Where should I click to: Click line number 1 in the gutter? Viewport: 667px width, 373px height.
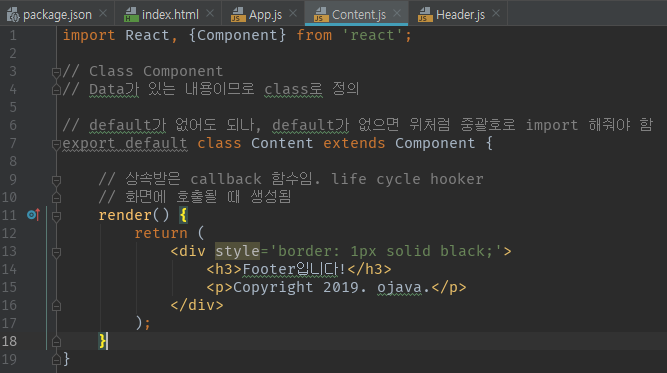(x=13, y=35)
